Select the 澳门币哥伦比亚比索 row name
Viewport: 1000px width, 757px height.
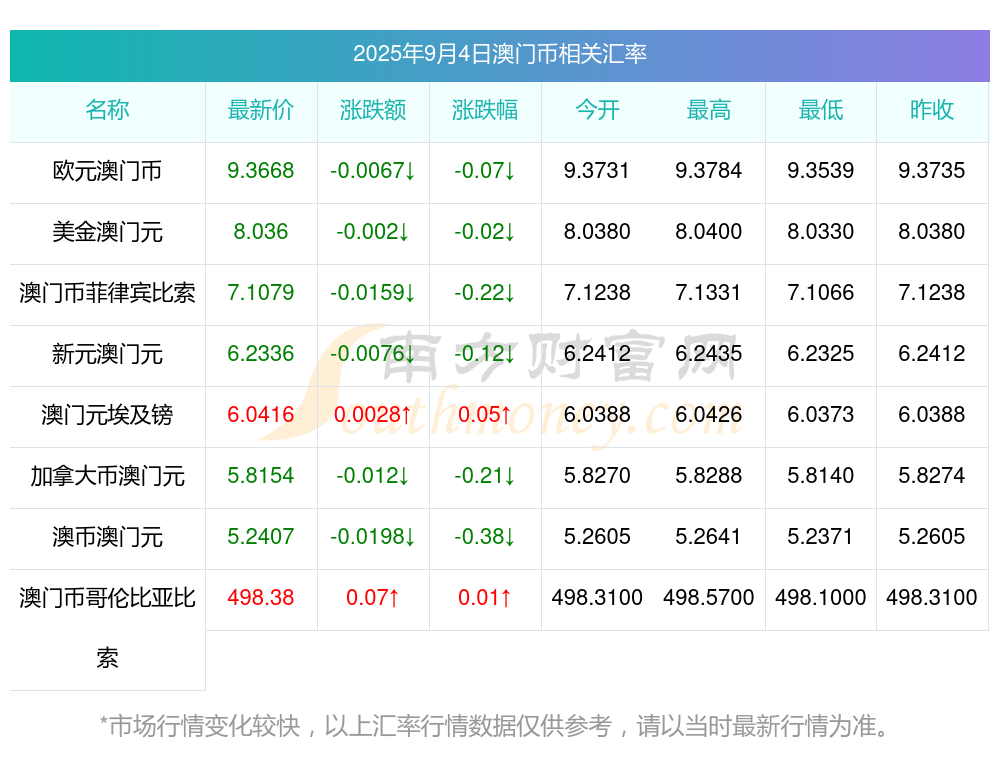point(107,628)
